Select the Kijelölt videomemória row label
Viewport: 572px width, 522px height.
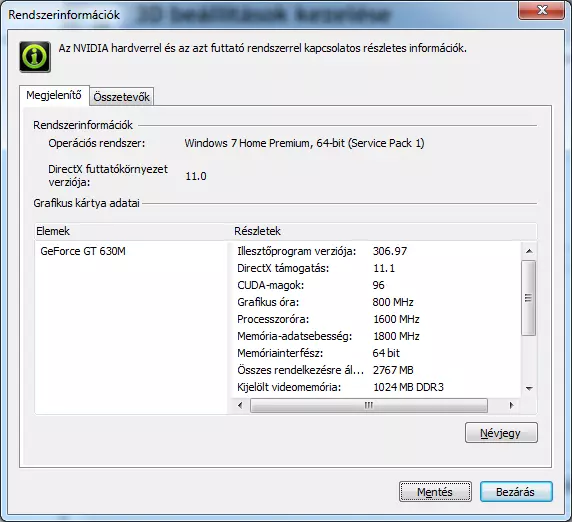(289, 387)
